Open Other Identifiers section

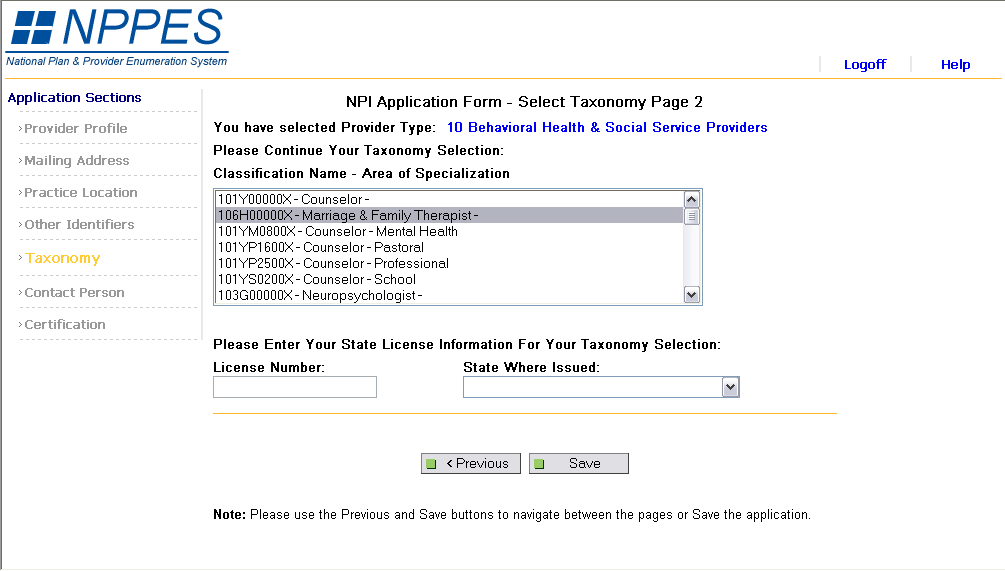(x=79, y=224)
